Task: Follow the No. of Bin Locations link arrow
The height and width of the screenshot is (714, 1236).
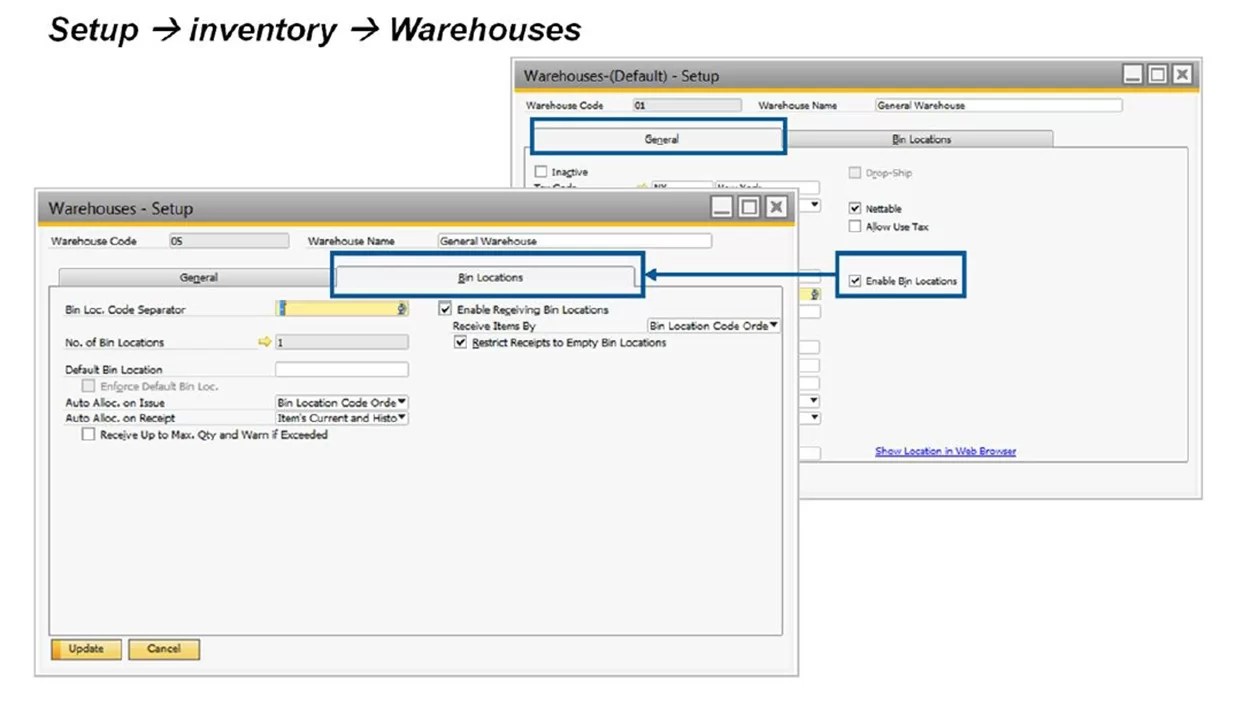Action: (x=265, y=342)
